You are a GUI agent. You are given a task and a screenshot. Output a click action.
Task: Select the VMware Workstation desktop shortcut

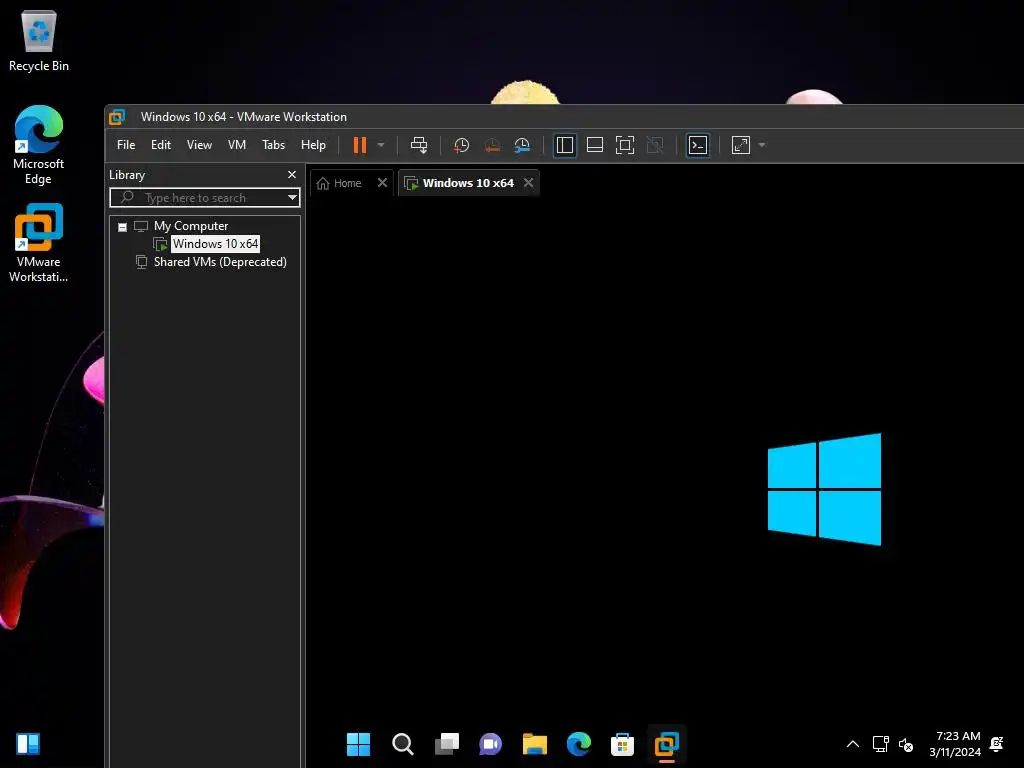[x=39, y=243]
